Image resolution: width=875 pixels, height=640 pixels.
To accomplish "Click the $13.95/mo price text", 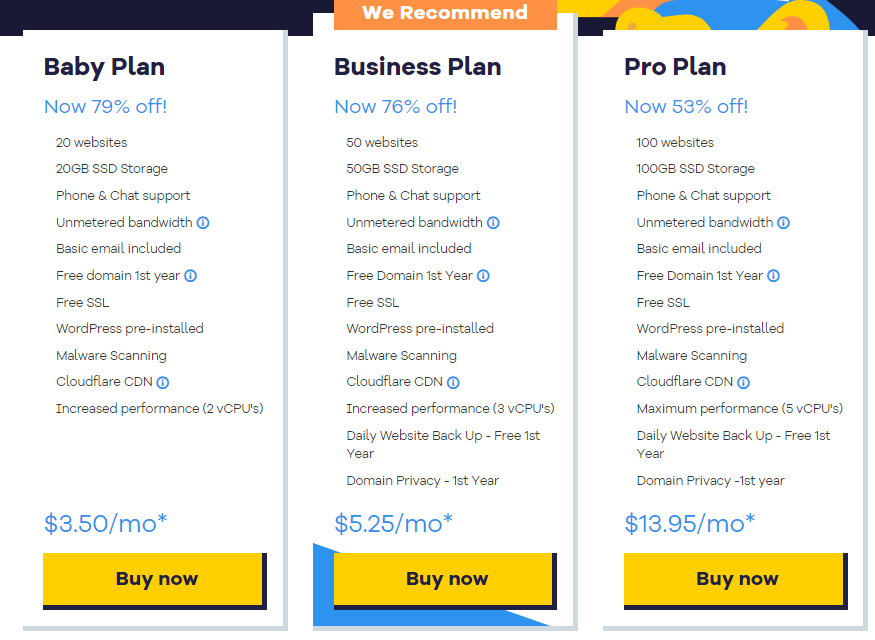I will [x=689, y=523].
